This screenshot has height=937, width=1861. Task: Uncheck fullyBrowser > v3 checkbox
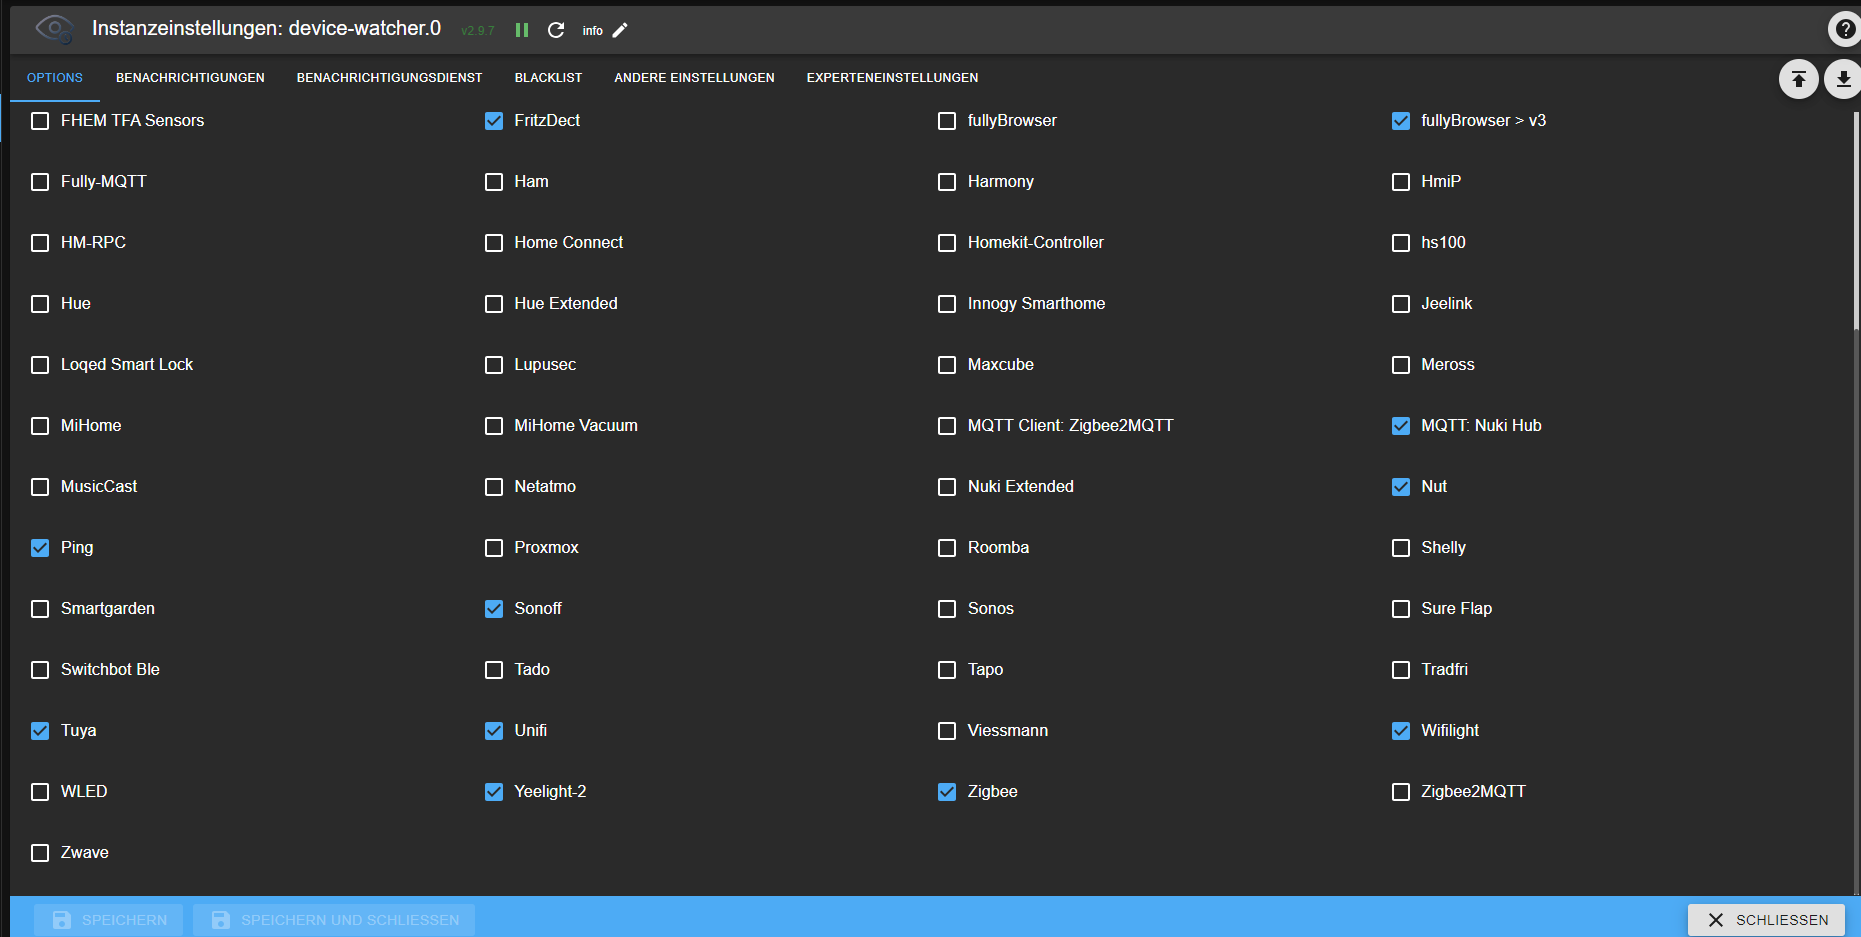point(1401,121)
